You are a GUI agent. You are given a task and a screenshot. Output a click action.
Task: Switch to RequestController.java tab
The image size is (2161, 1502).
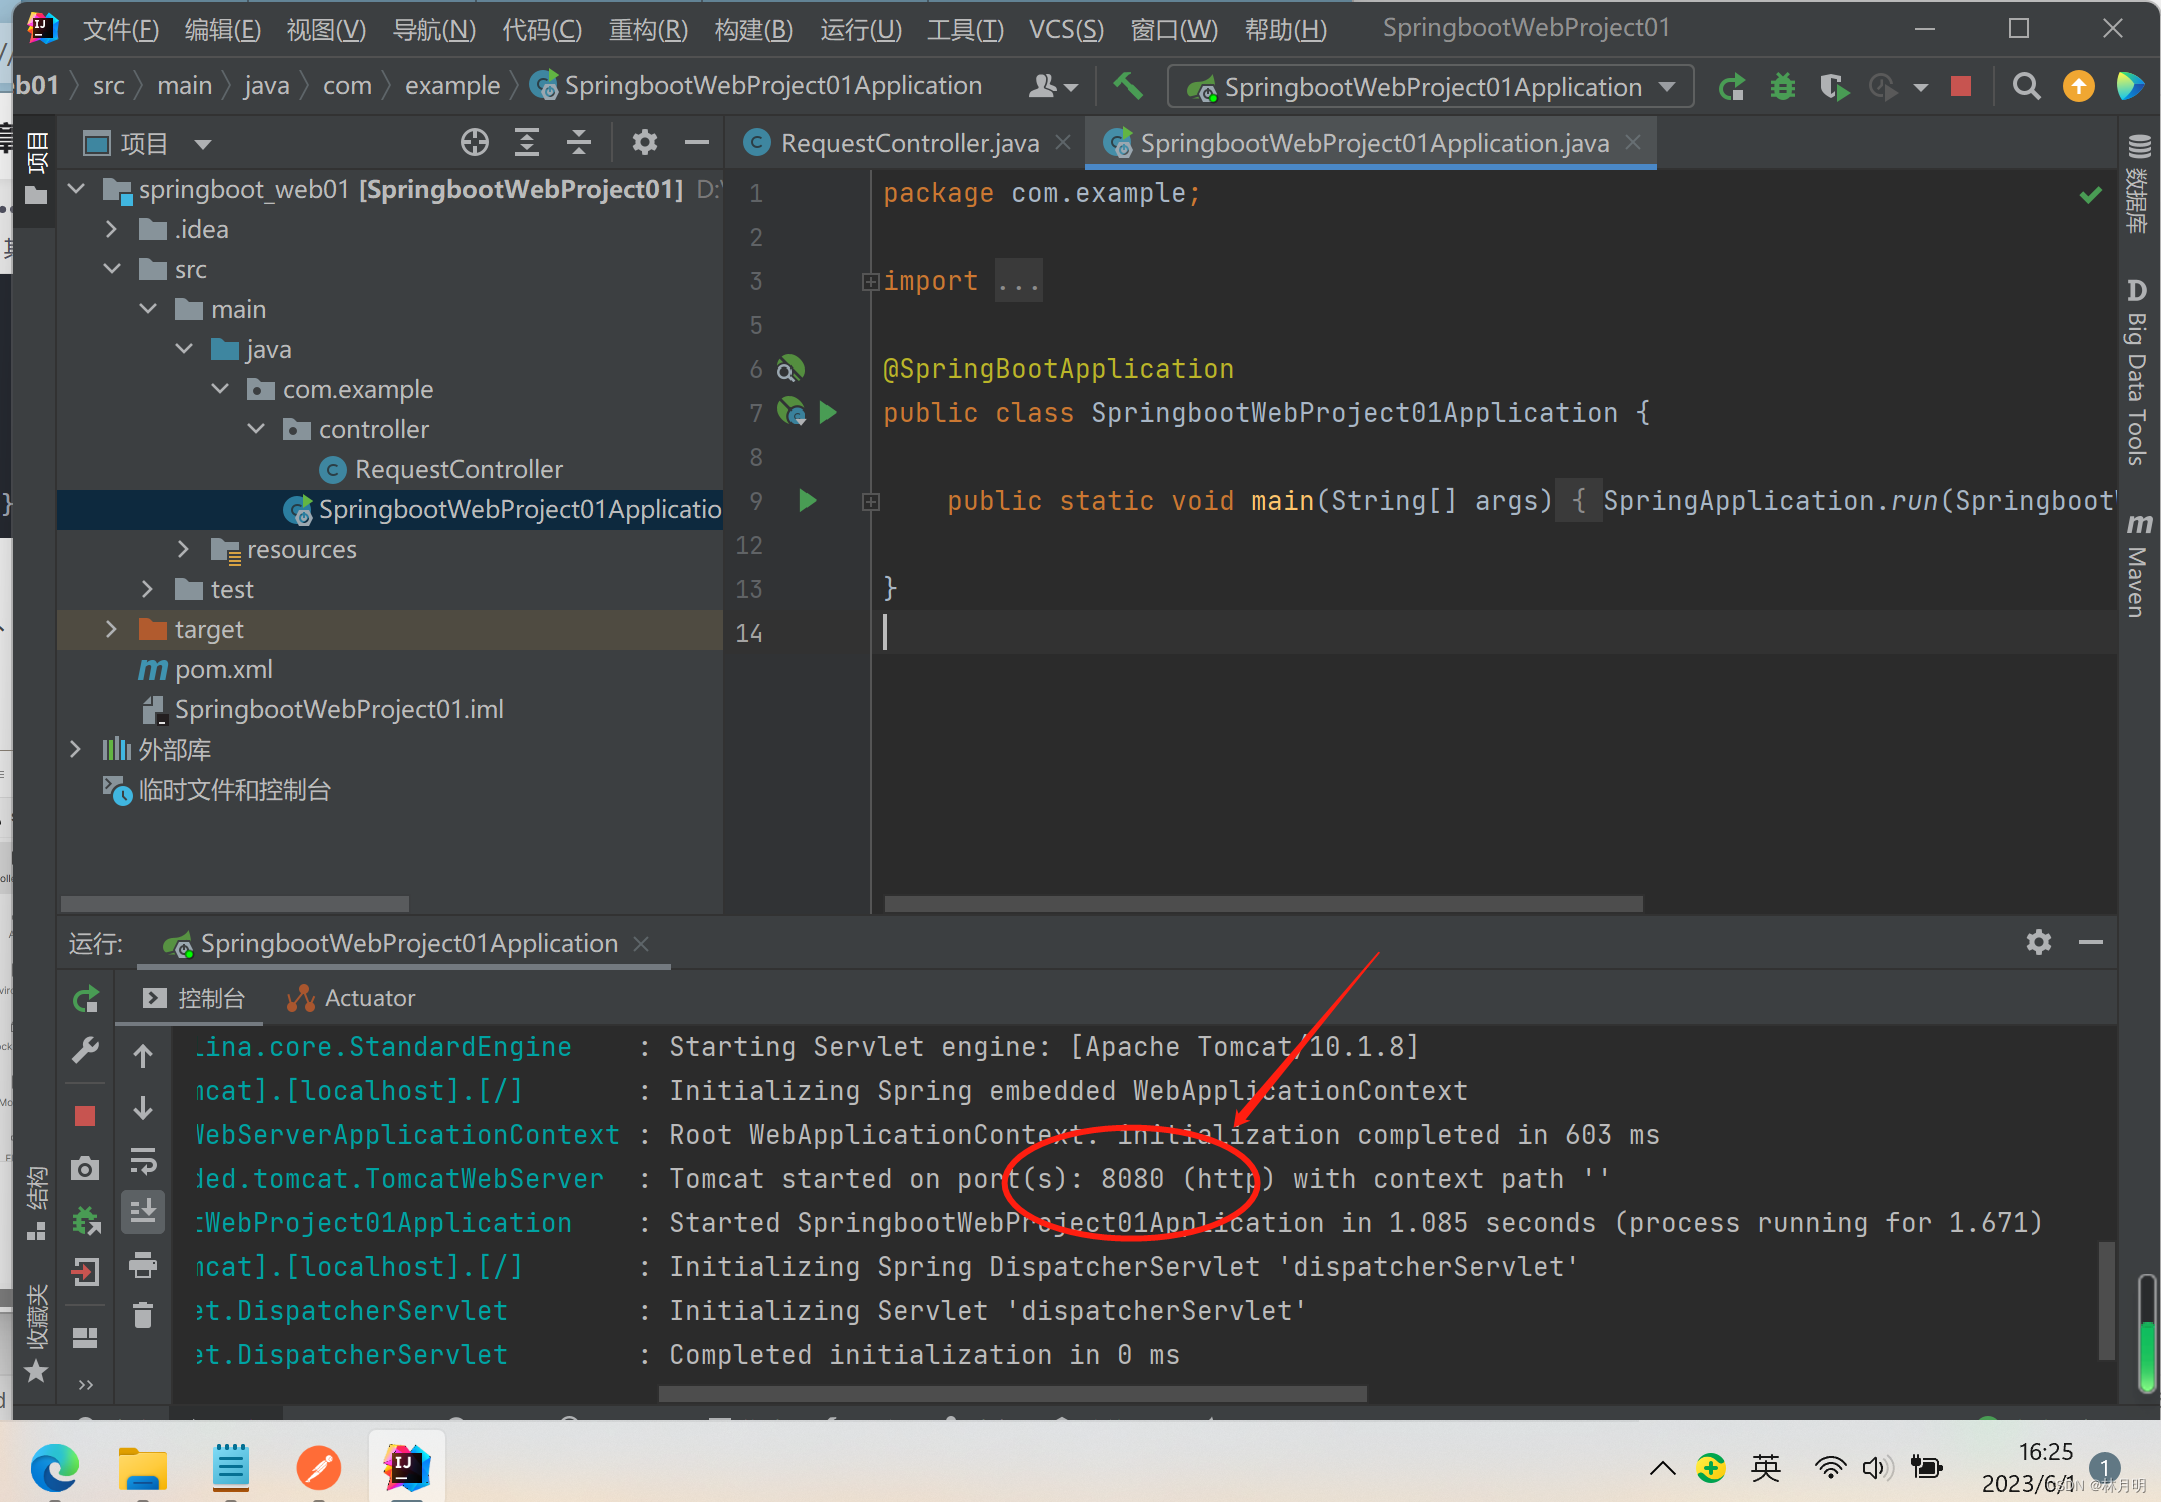[x=909, y=143]
